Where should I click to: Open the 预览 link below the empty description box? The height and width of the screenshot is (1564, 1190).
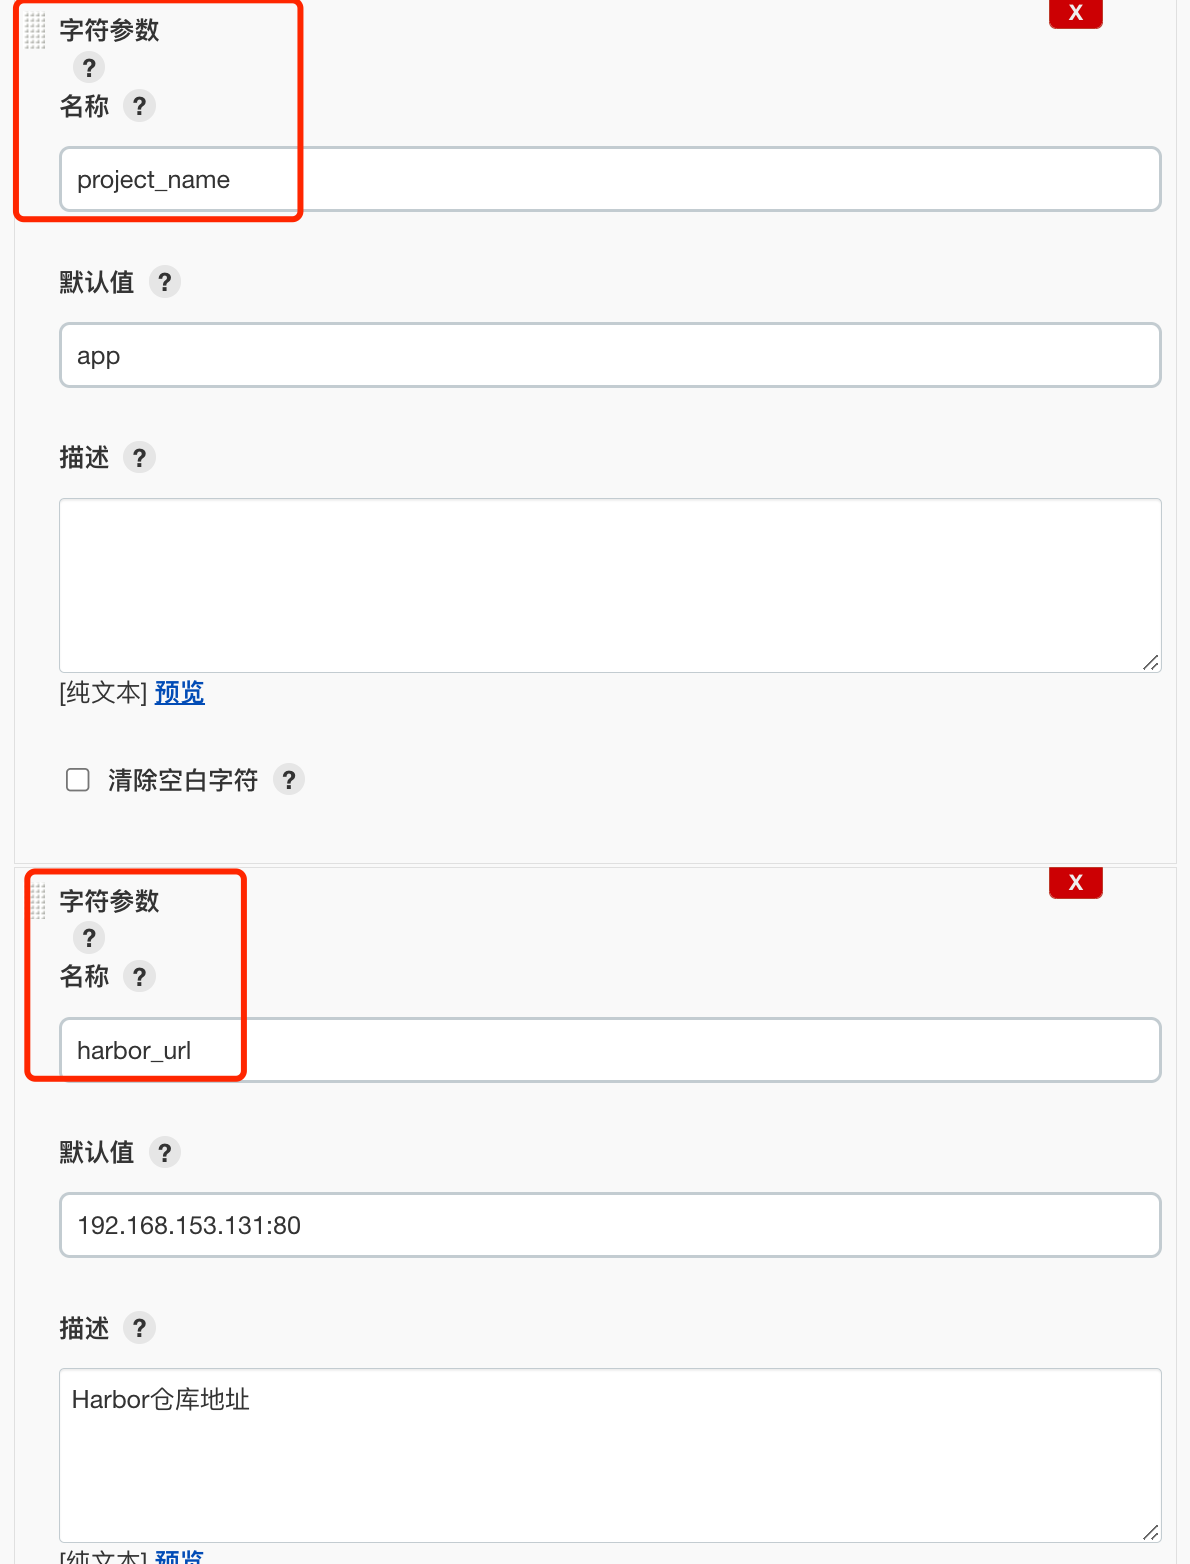coord(179,692)
